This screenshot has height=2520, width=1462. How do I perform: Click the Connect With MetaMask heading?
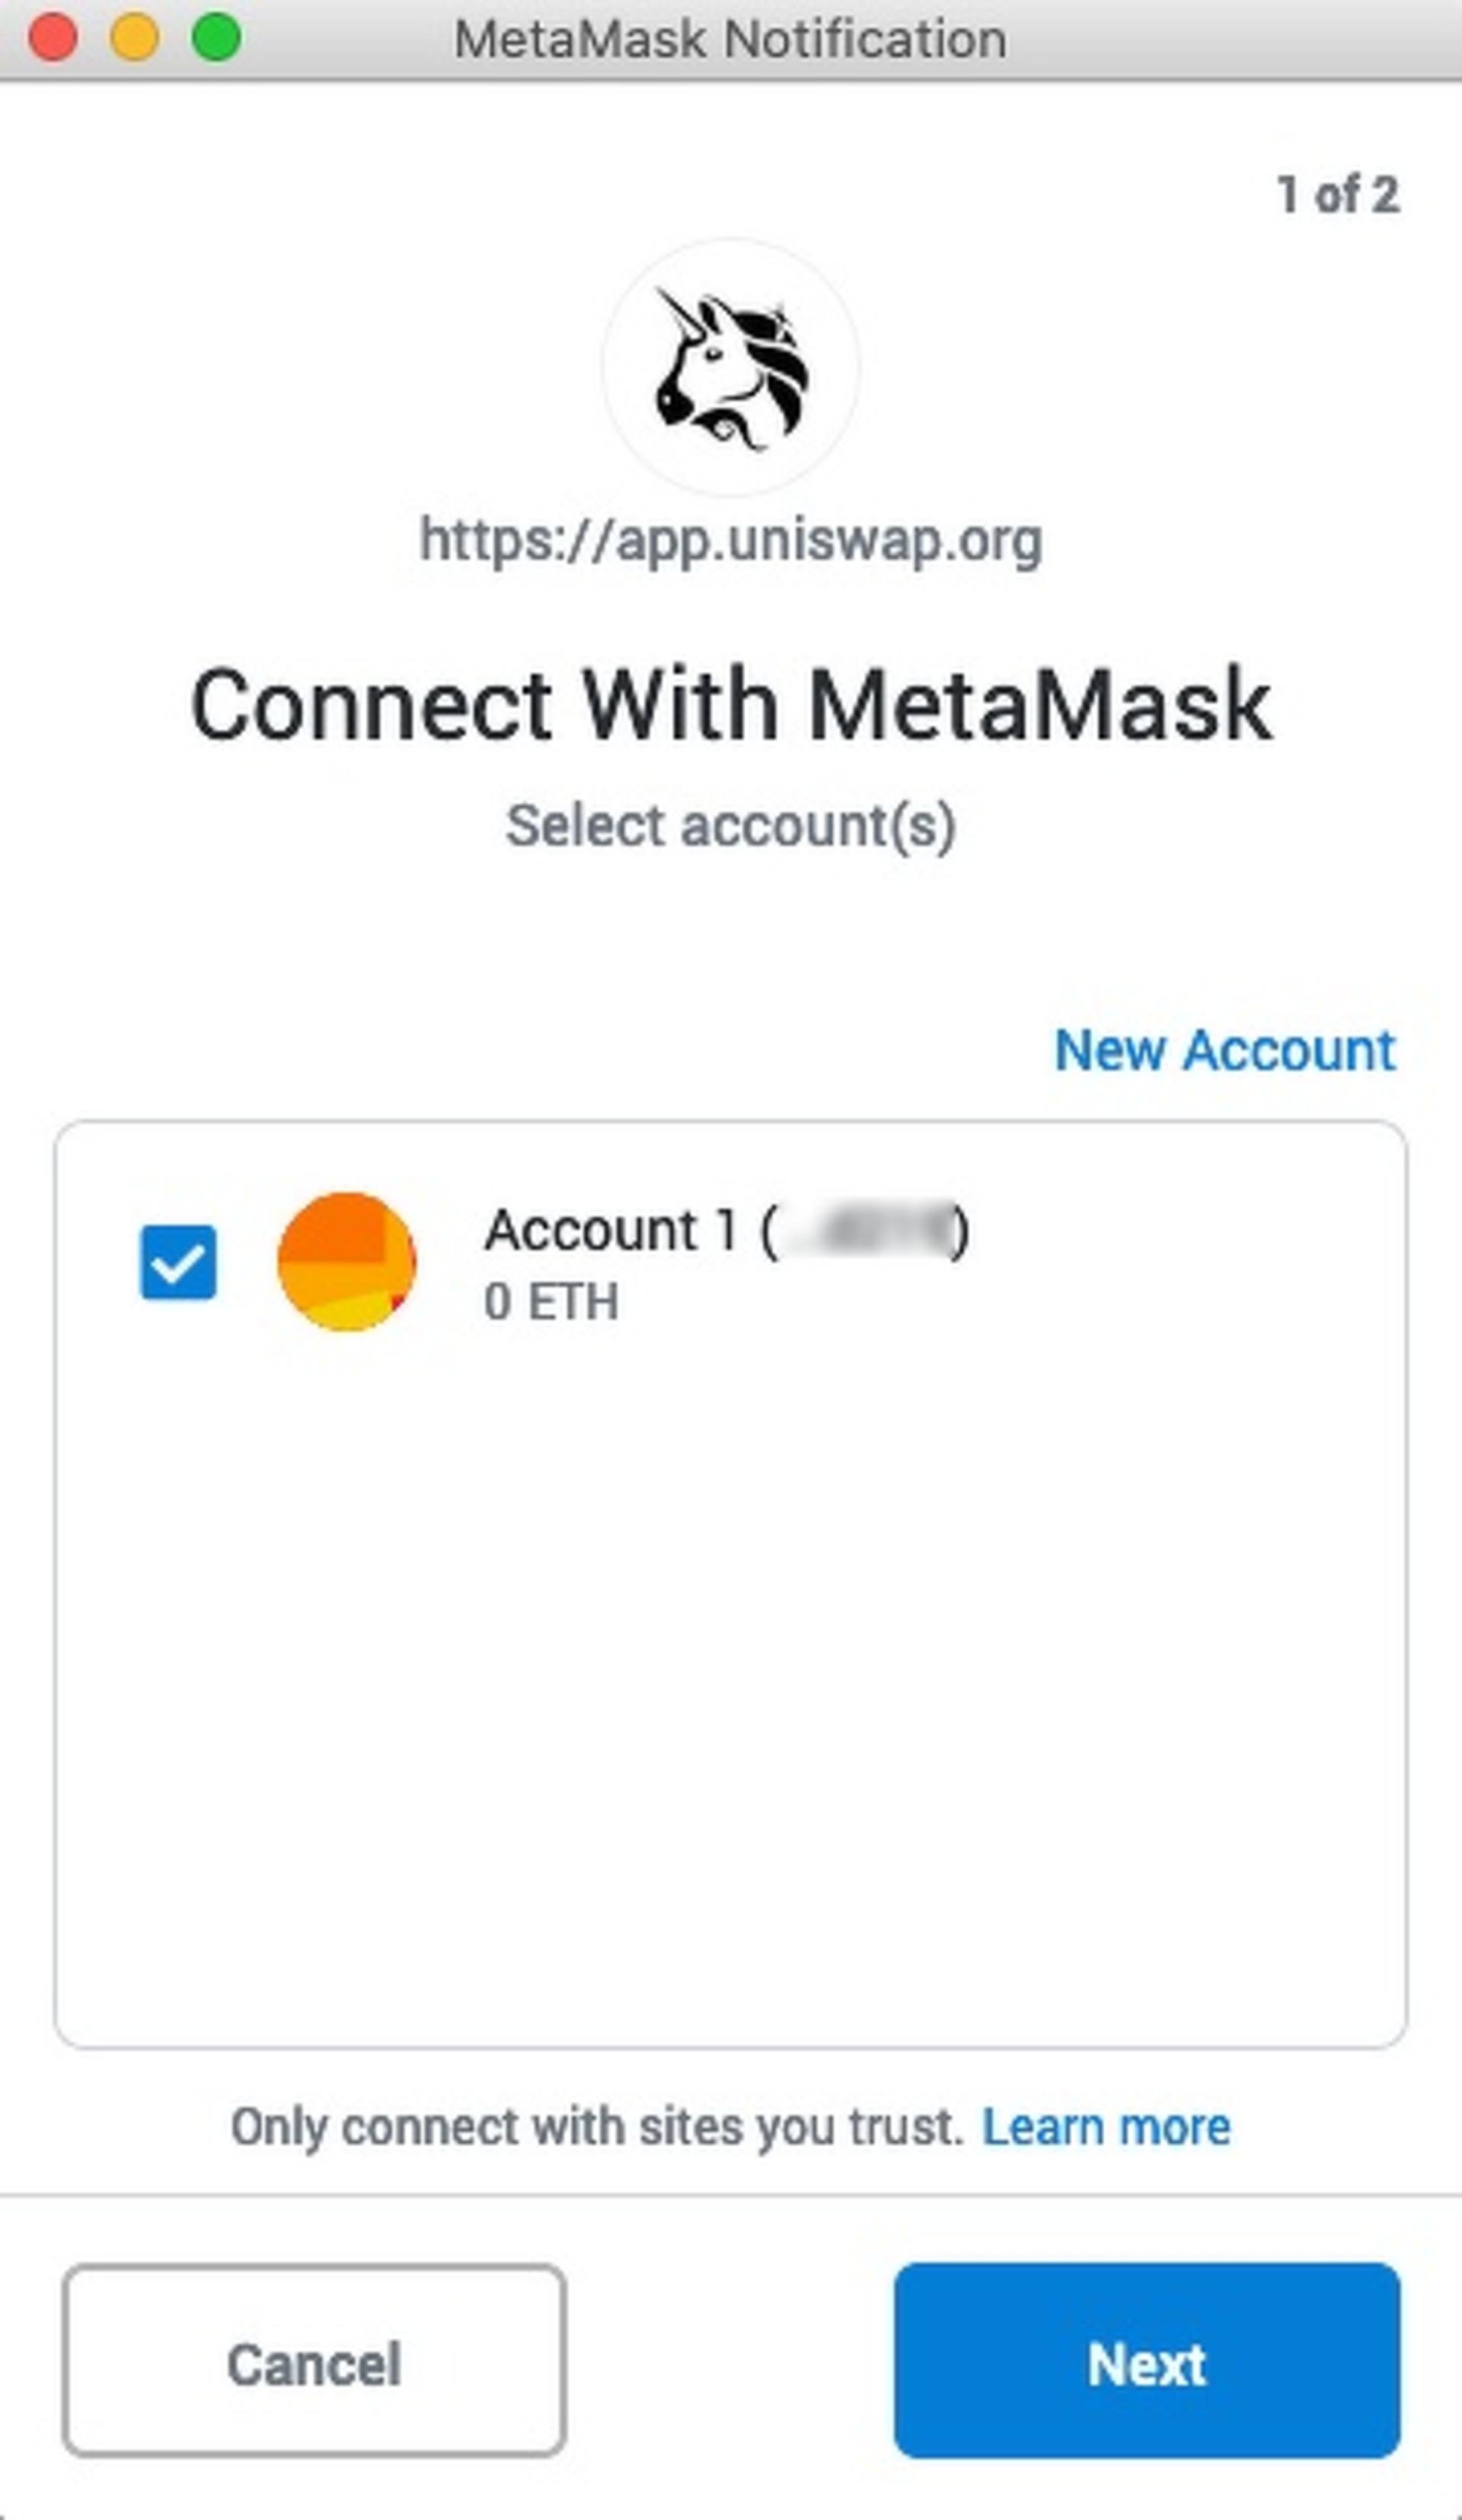click(731, 706)
